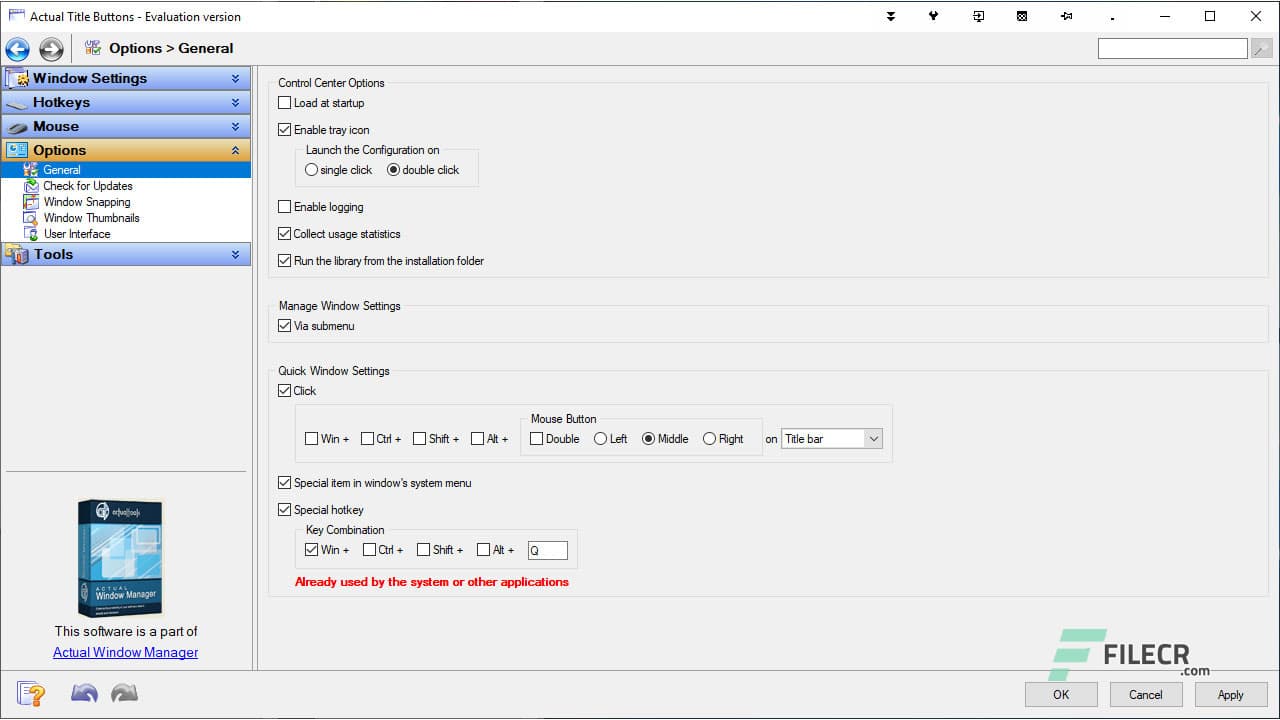Click the Apply button
The width and height of the screenshot is (1280, 720).
[1230, 694]
